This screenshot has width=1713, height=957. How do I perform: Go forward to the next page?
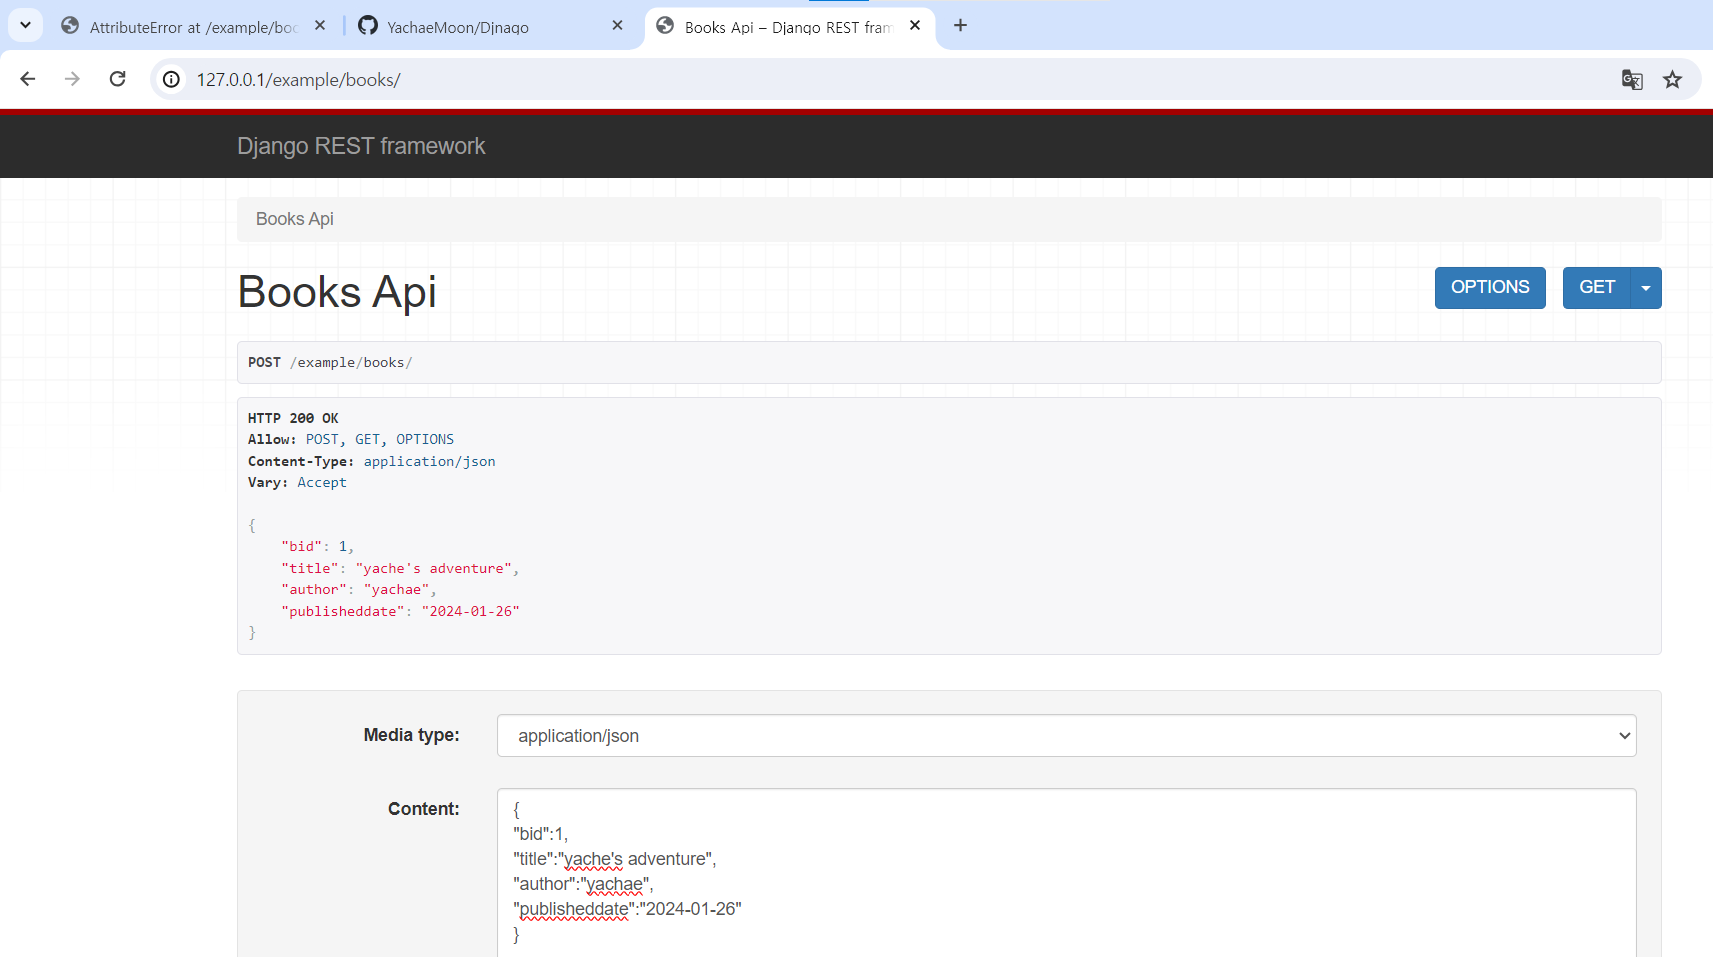pyautogui.click(x=72, y=79)
